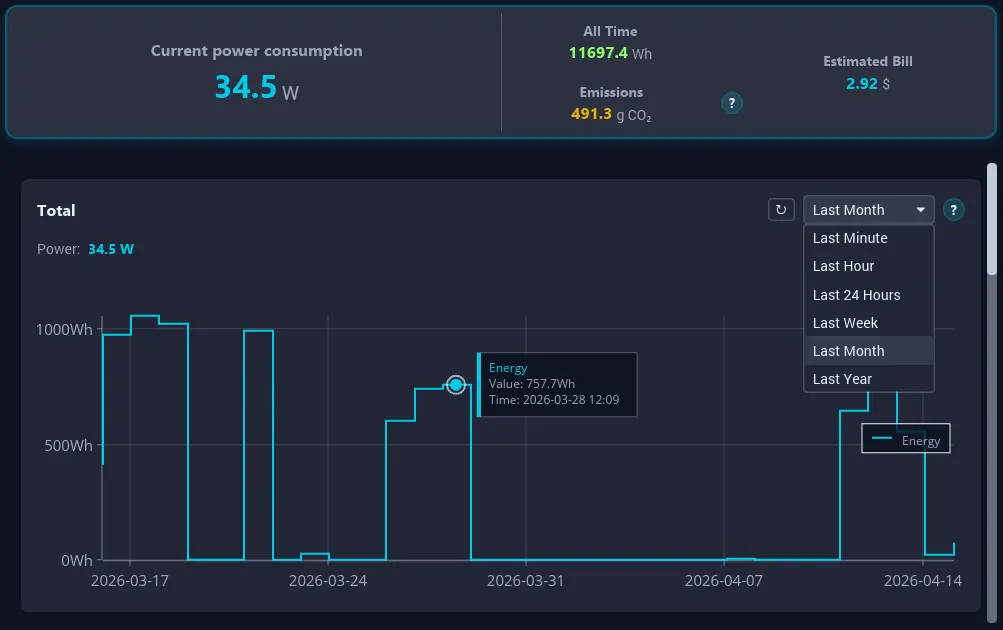Click the 2.92 $ estimated bill value
Screen dimensions: 1003x630
[867, 84]
